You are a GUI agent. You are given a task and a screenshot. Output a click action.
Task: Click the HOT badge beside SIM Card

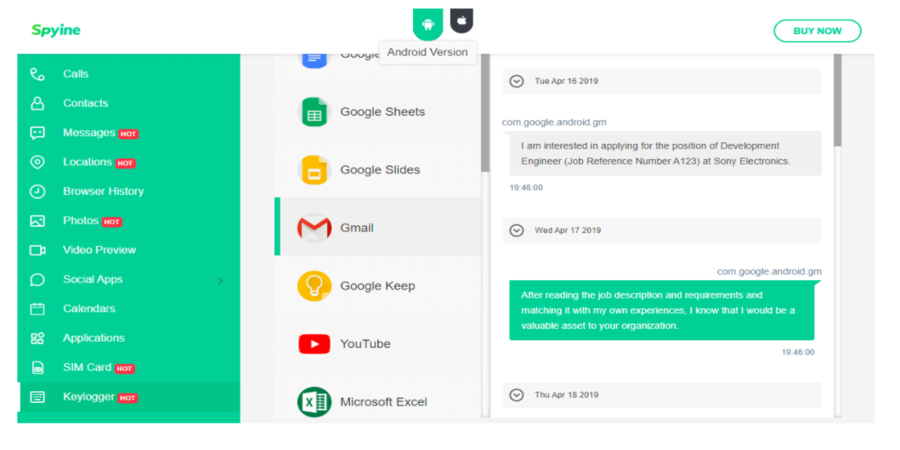tap(125, 369)
